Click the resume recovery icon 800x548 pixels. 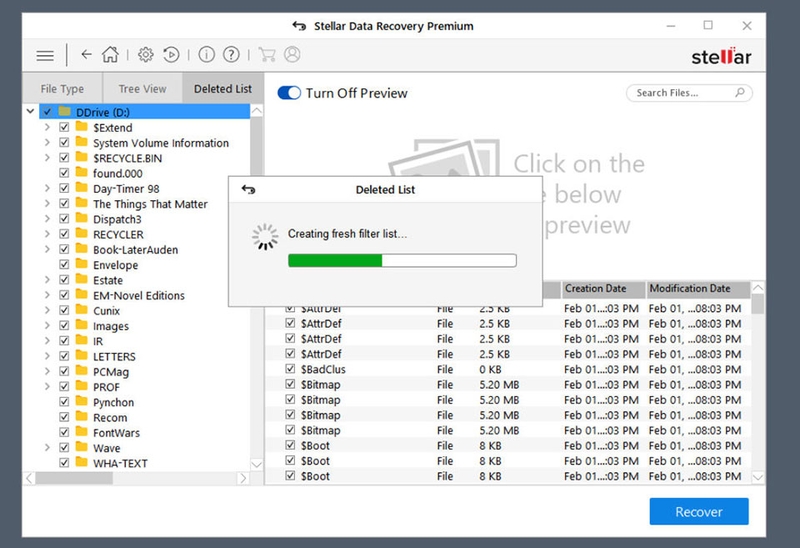click(x=171, y=55)
